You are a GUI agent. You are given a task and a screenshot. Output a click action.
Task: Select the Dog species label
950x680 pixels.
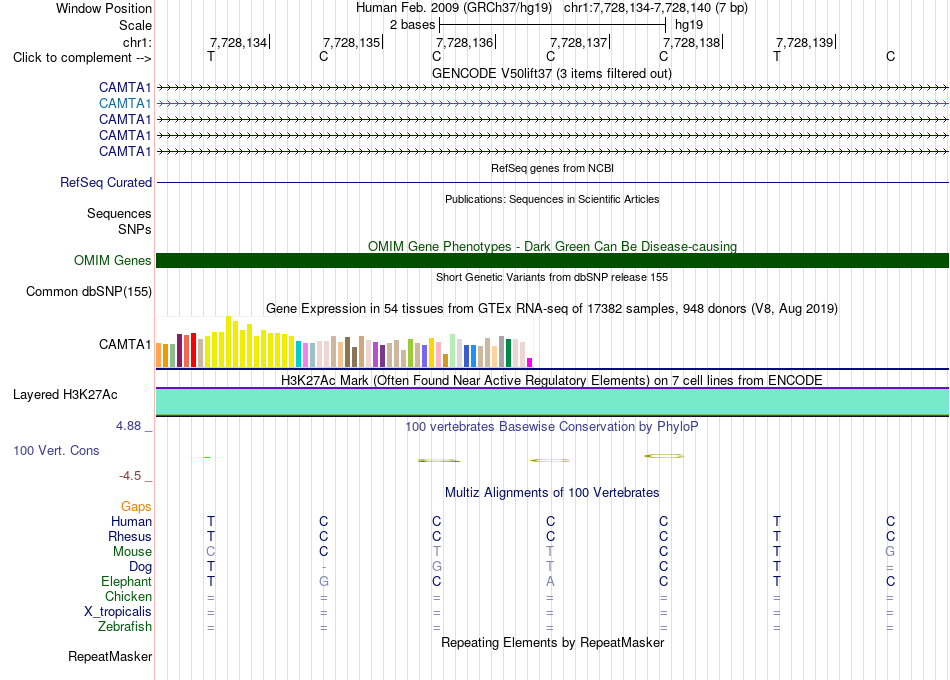[x=141, y=567]
